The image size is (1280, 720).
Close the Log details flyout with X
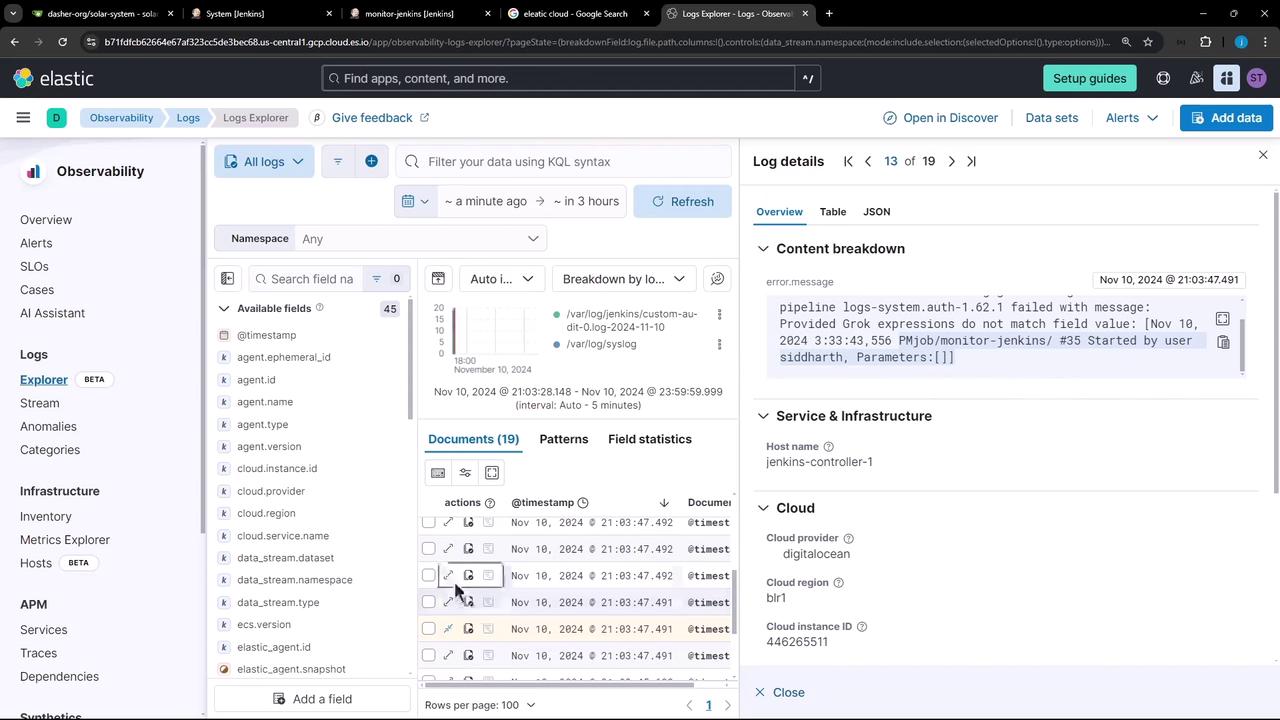1263,155
